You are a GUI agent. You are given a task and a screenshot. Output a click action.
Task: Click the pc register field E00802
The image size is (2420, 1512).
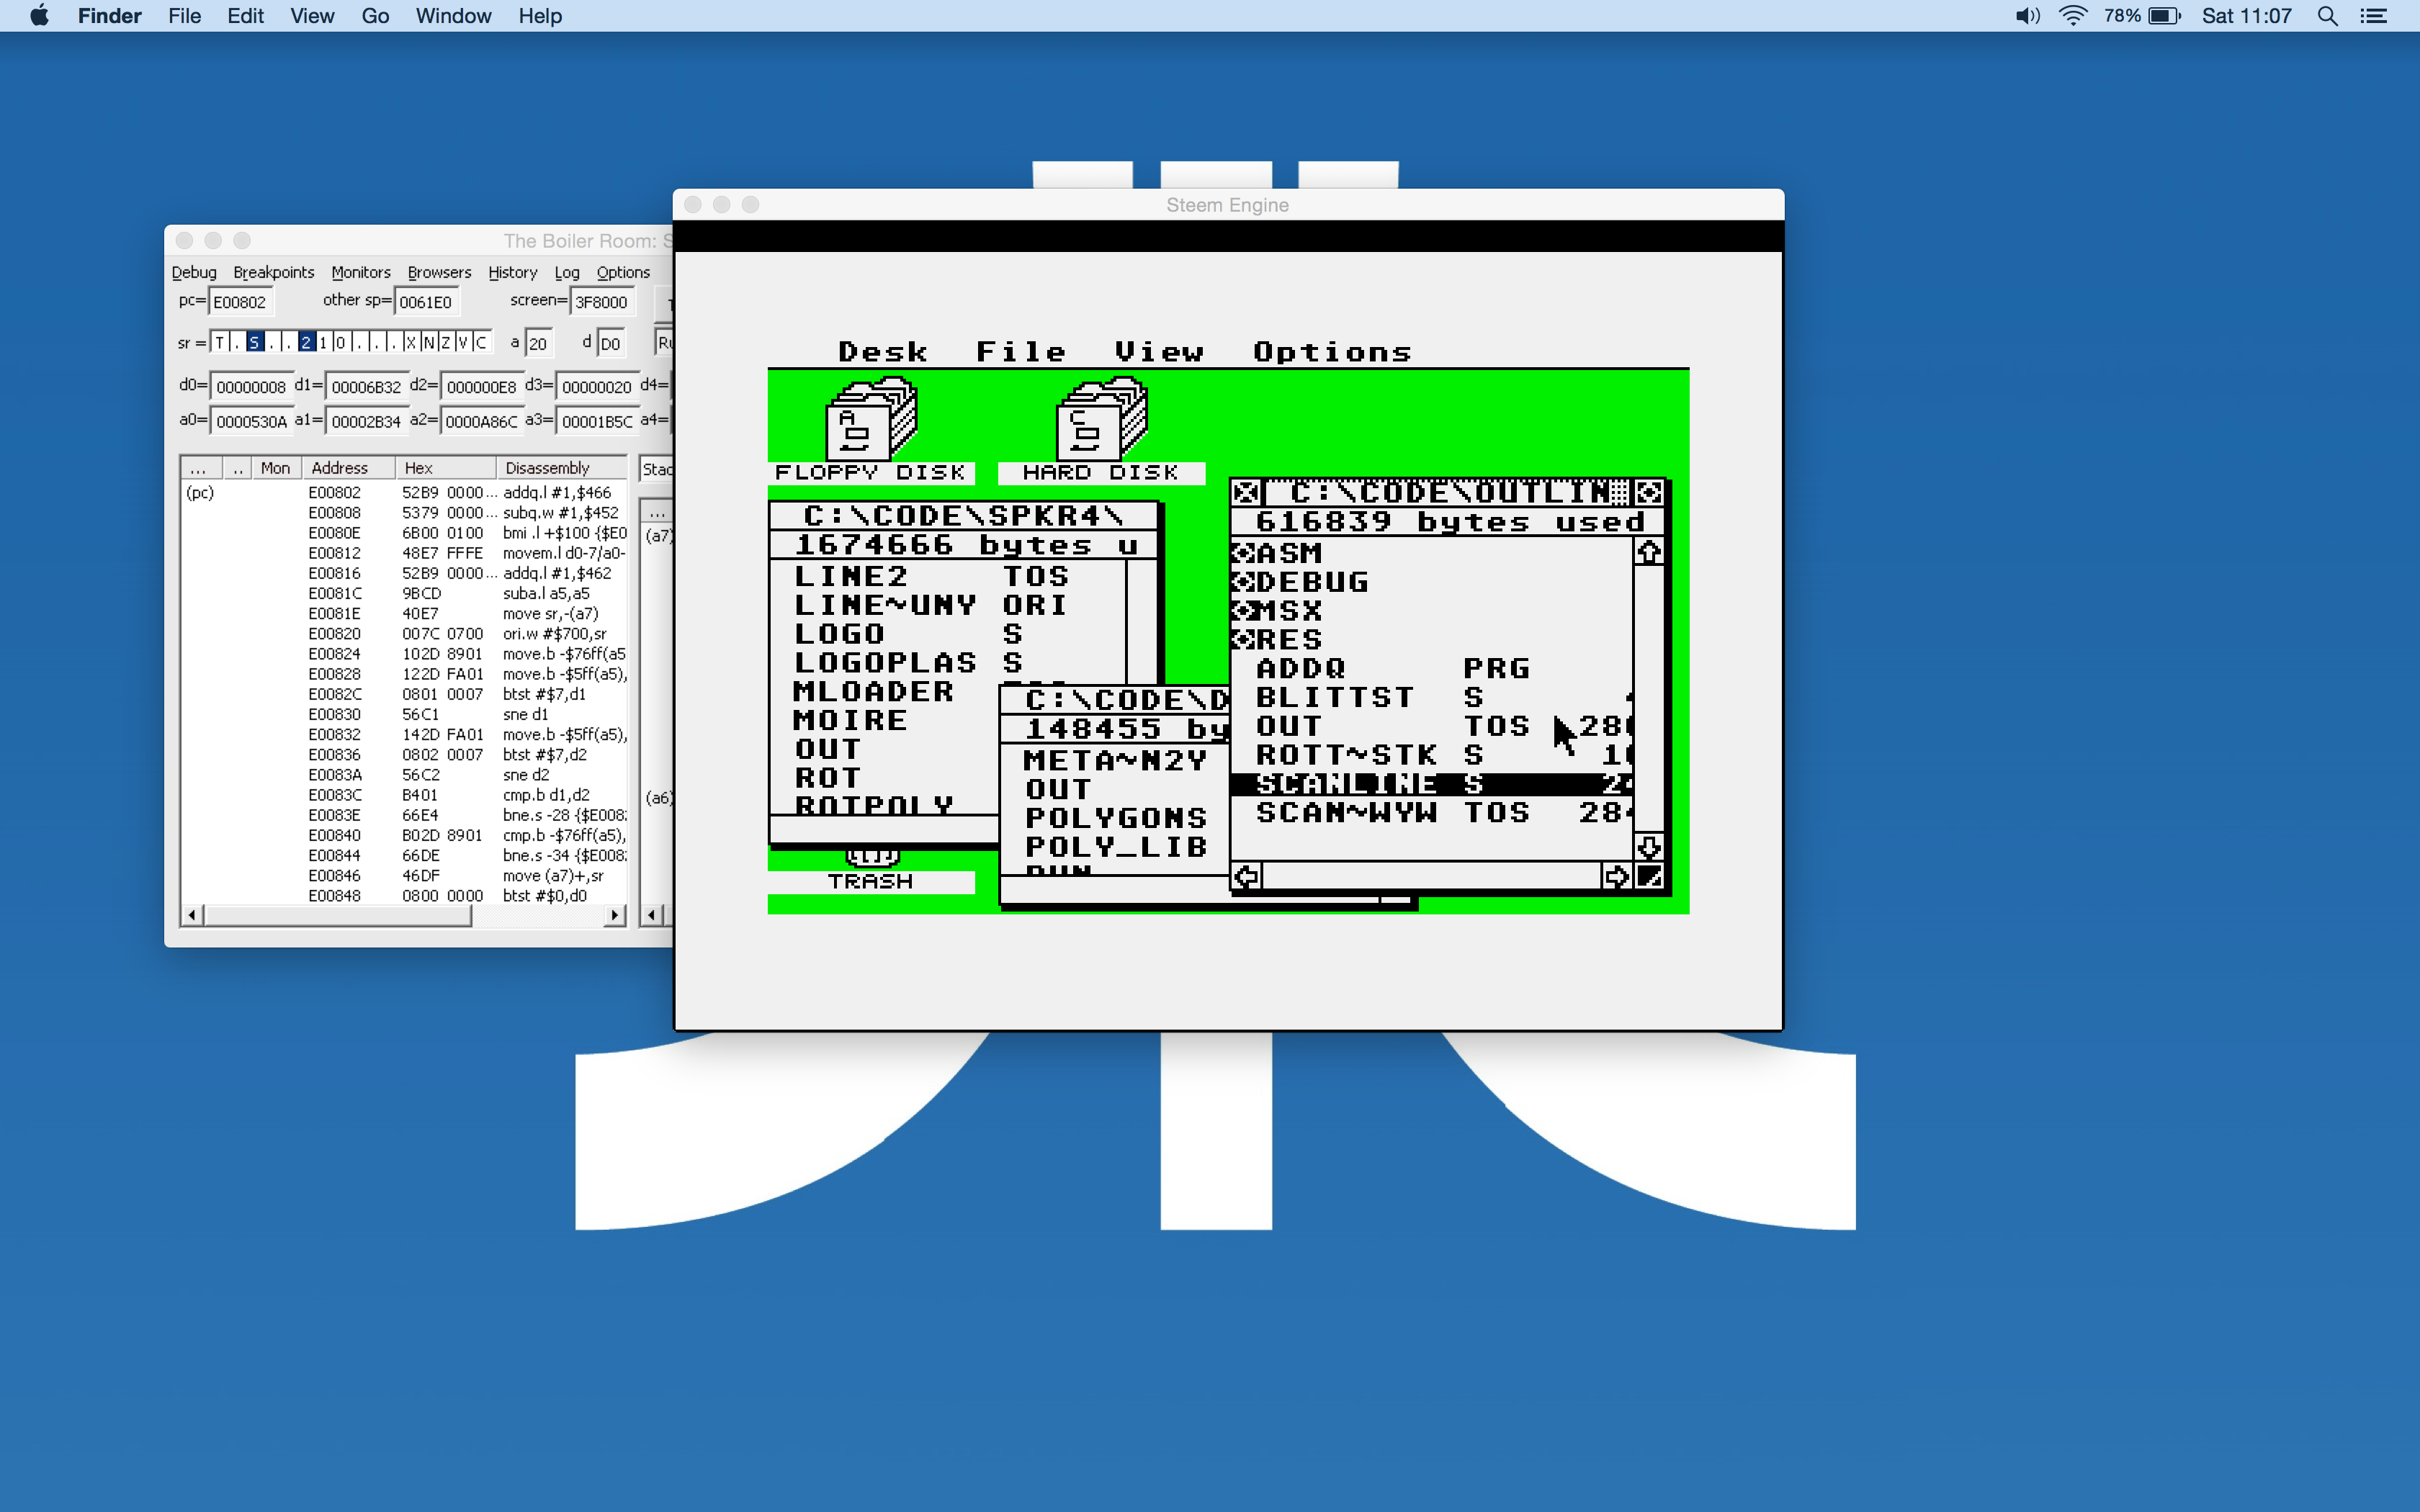coord(240,301)
